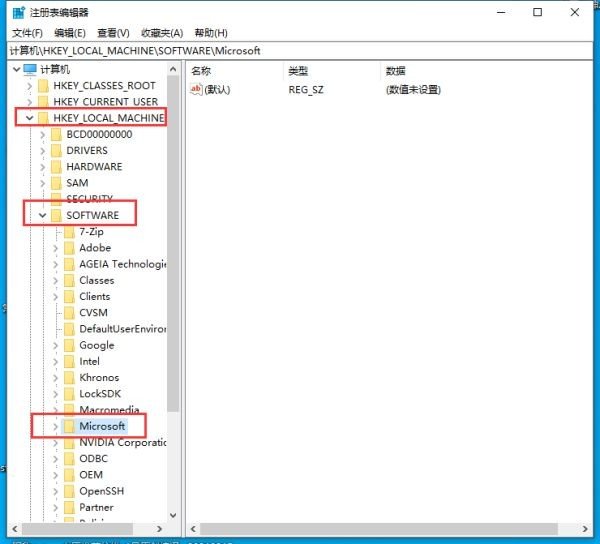Select the Macromedia tree item
Viewport: 600px width, 544px height.
pos(109,410)
